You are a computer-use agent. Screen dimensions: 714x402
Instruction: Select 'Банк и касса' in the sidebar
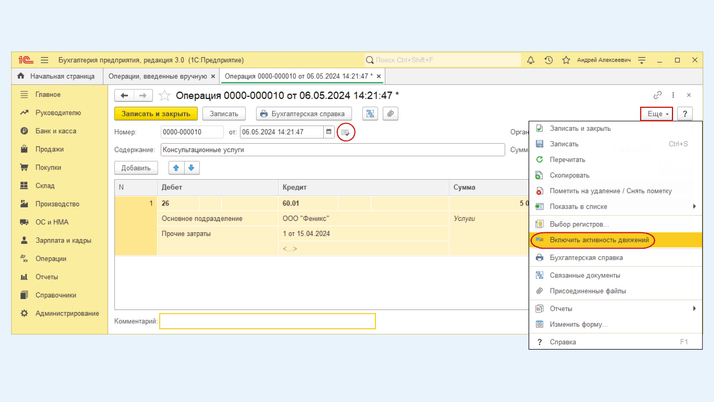pyautogui.click(x=55, y=131)
